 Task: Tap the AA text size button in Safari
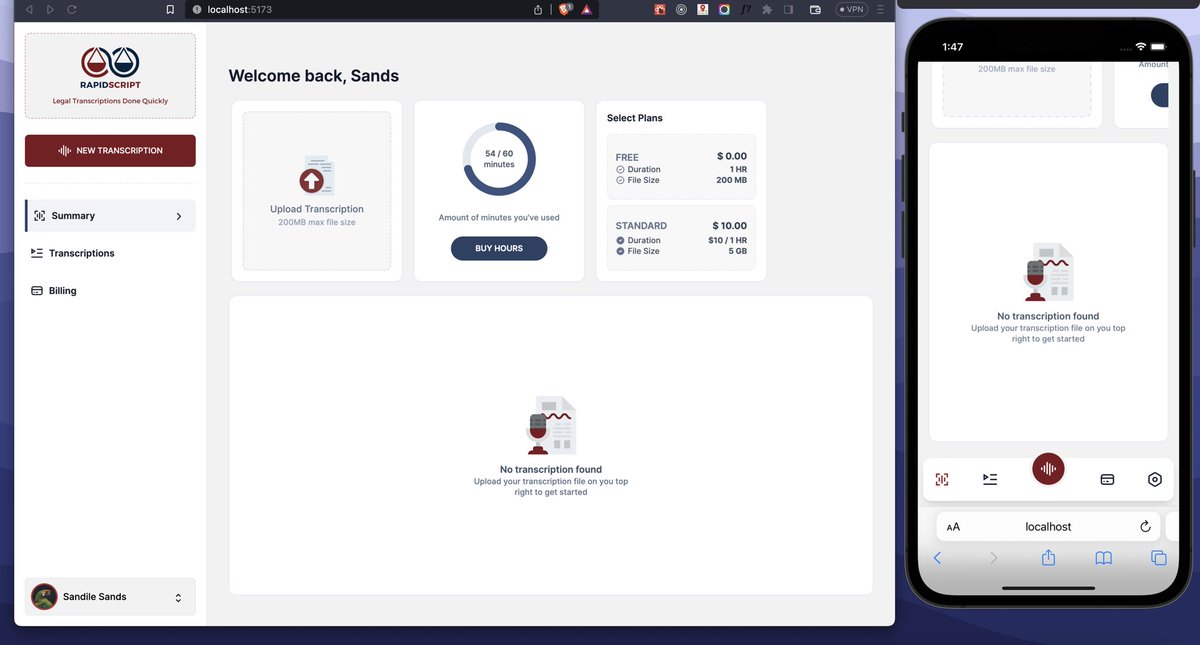click(x=953, y=527)
